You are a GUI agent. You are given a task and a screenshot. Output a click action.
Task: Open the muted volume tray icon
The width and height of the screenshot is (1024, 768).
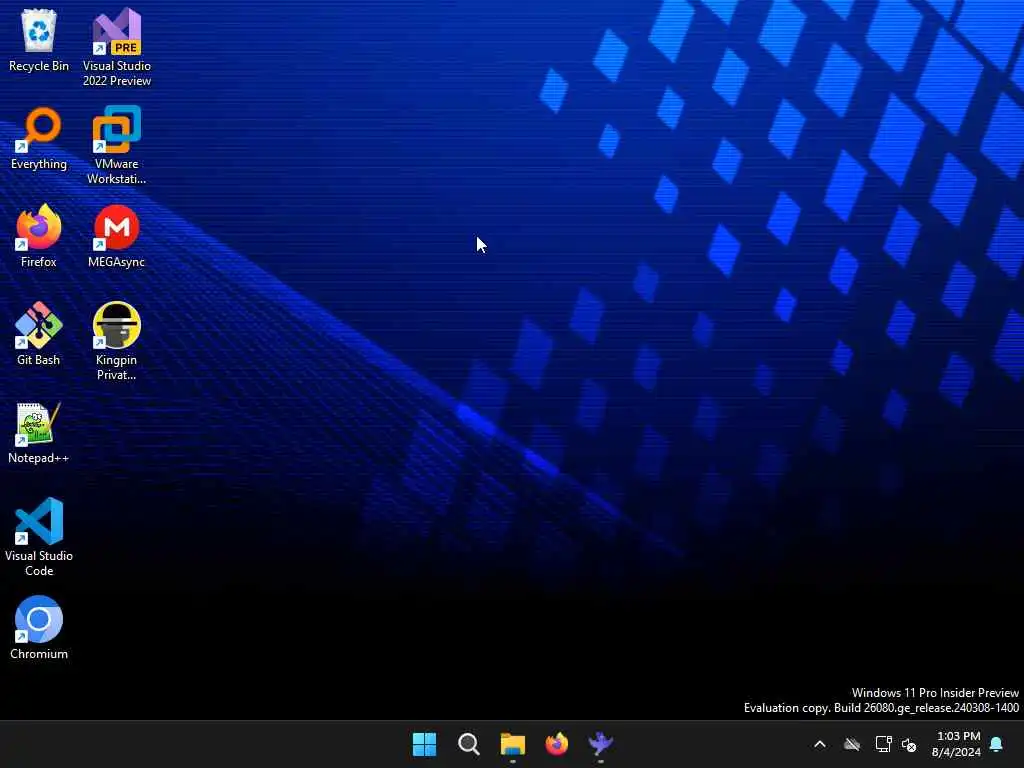pyautogui.click(x=909, y=744)
